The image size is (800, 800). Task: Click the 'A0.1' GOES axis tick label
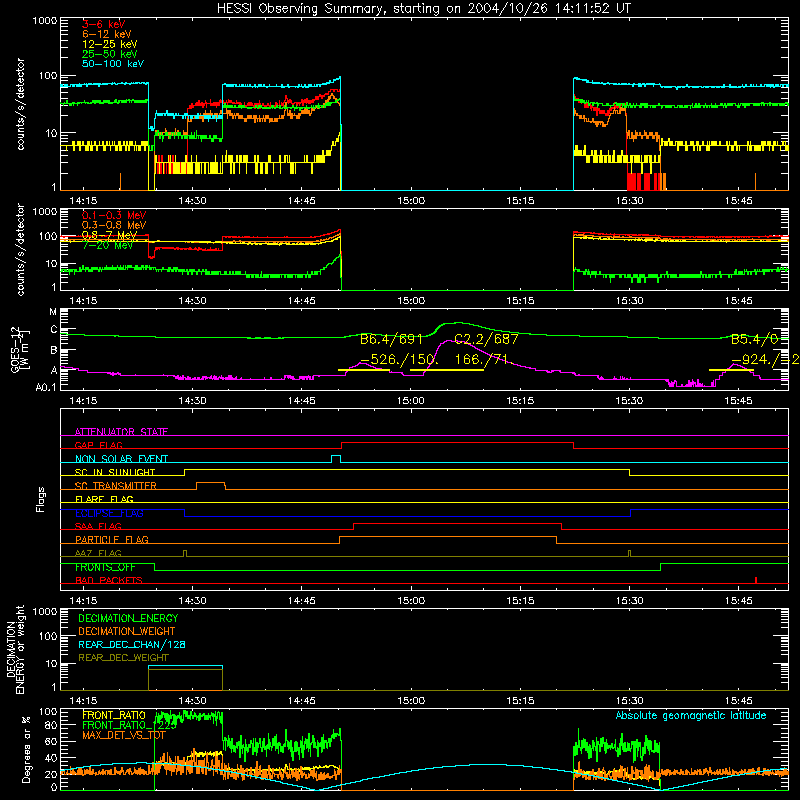(46, 388)
